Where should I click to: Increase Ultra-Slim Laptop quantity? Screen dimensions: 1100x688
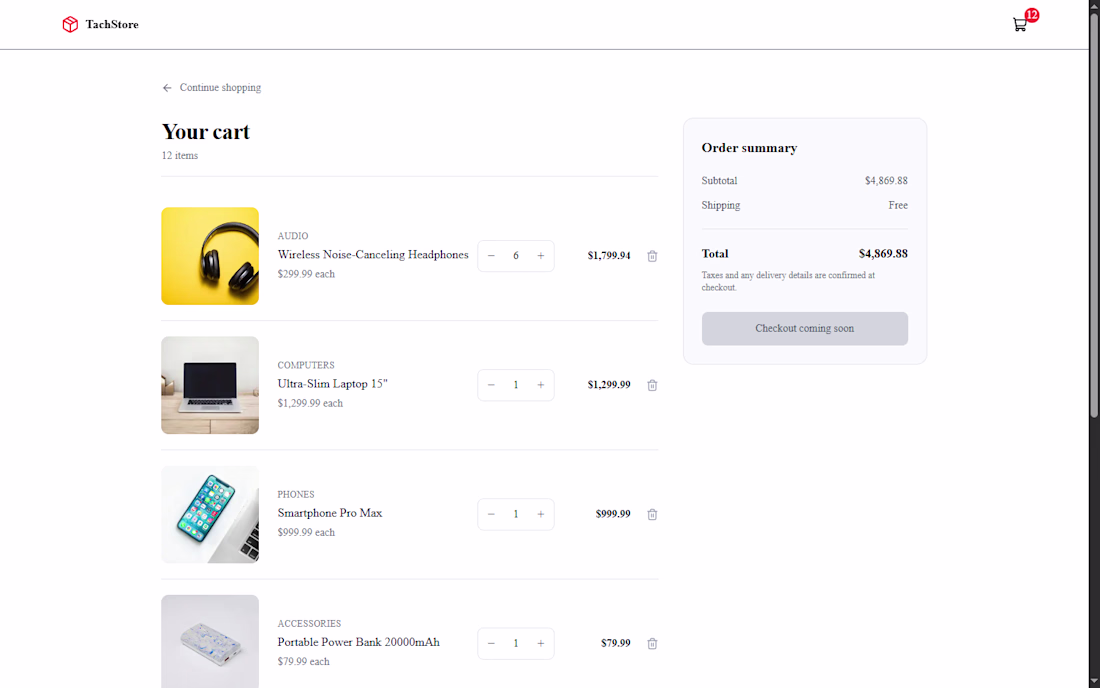click(x=540, y=385)
